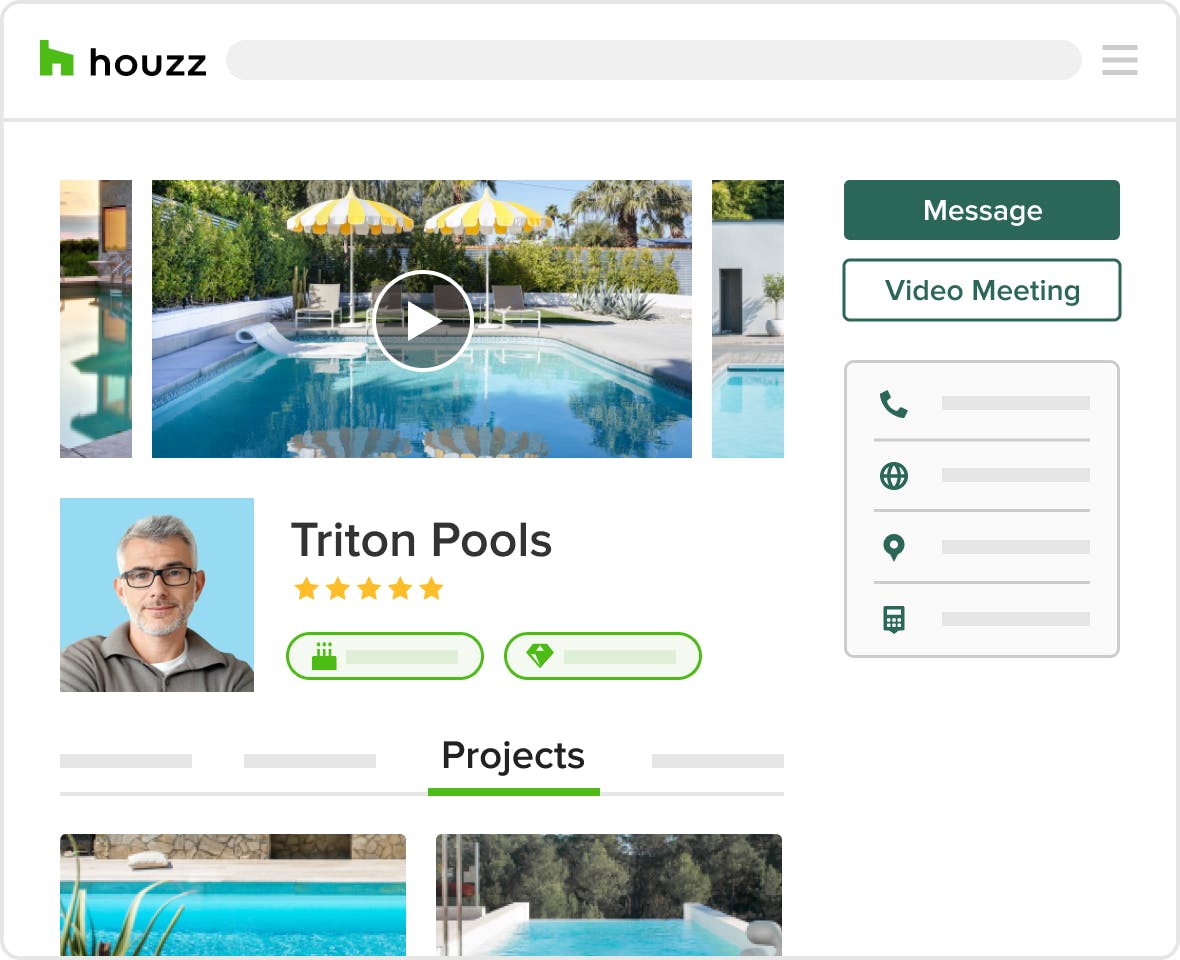Viewport: 1180px width, 960px height.
Task: Play the pool video
Action: [x=422, y=321]
